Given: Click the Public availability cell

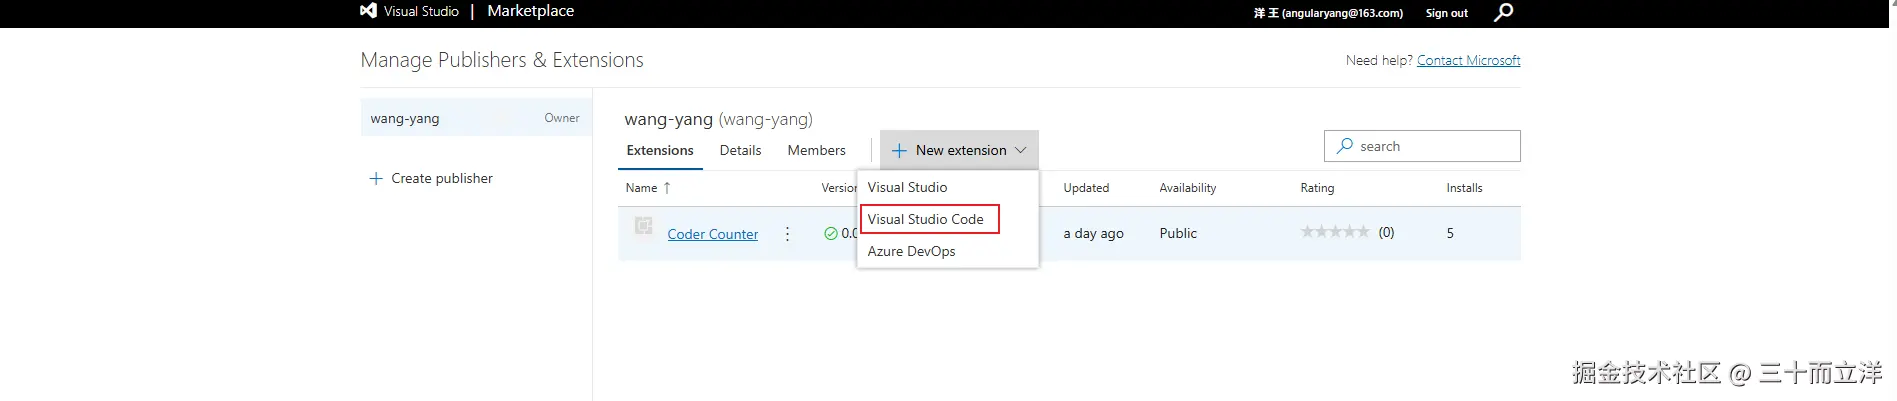Looking at the screenshot, I should 1178,233.
